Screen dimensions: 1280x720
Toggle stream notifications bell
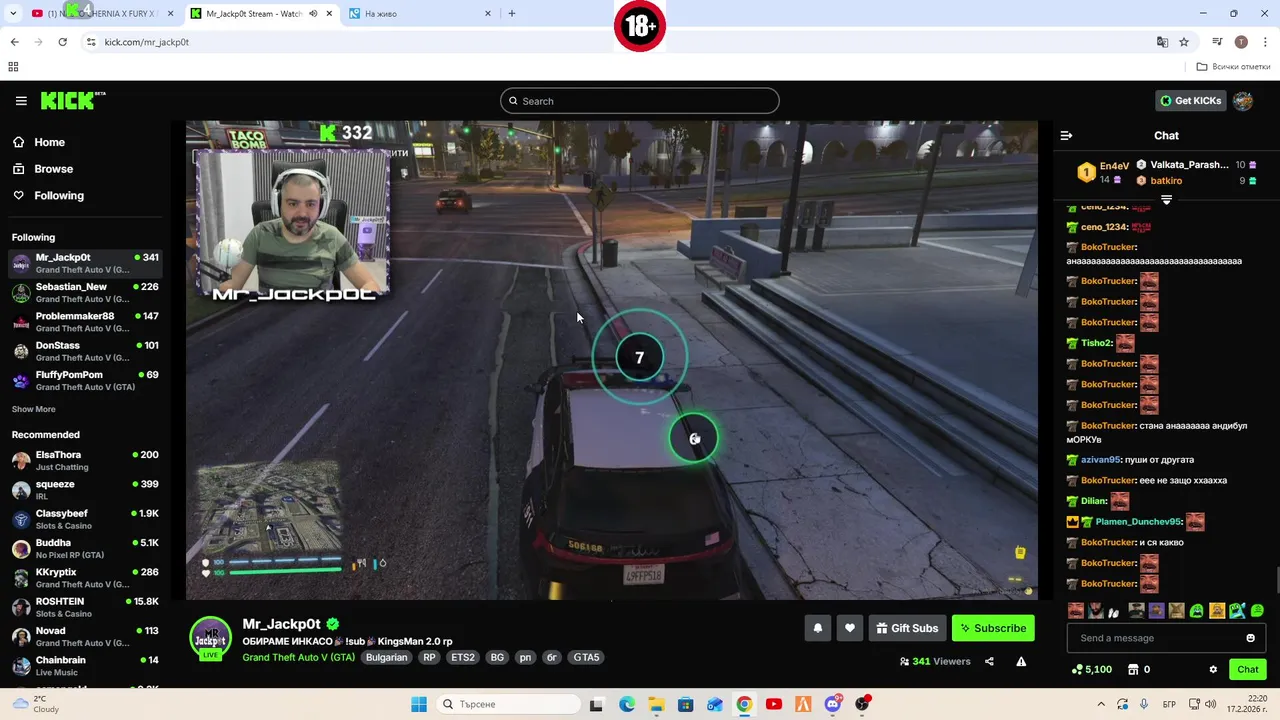pyautogui.click(x=817, y=628)
